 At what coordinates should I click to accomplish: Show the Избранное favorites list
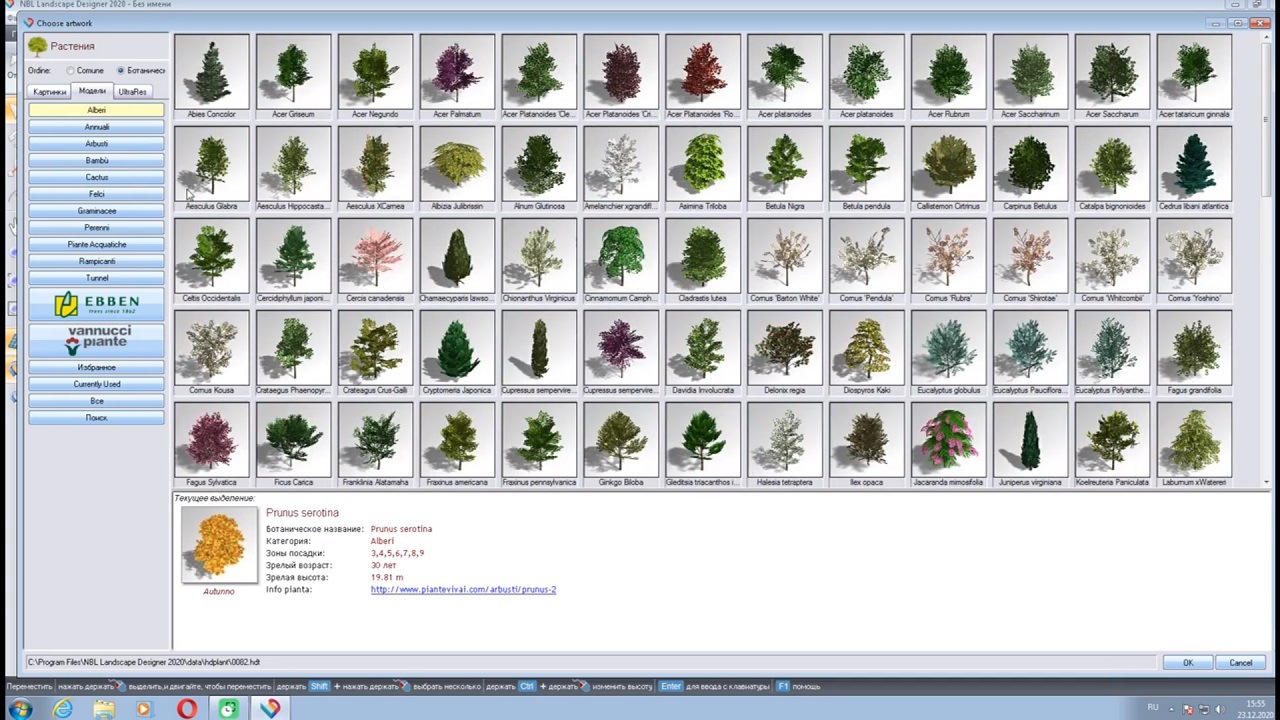click(96, 367)
